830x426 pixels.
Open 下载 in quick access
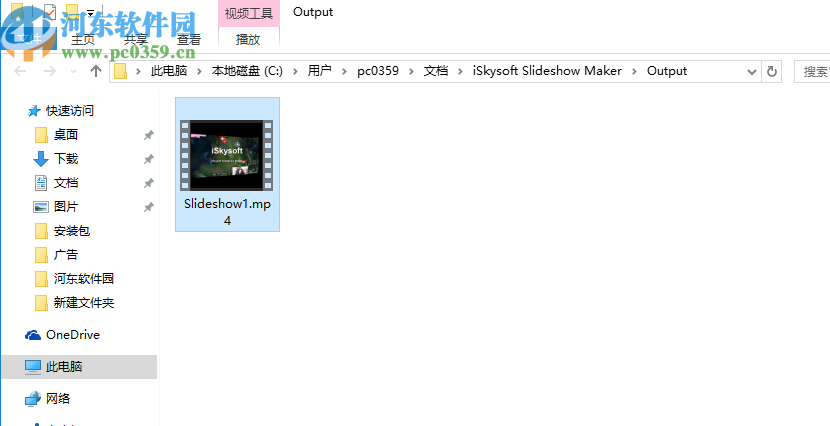pos(66,159)
